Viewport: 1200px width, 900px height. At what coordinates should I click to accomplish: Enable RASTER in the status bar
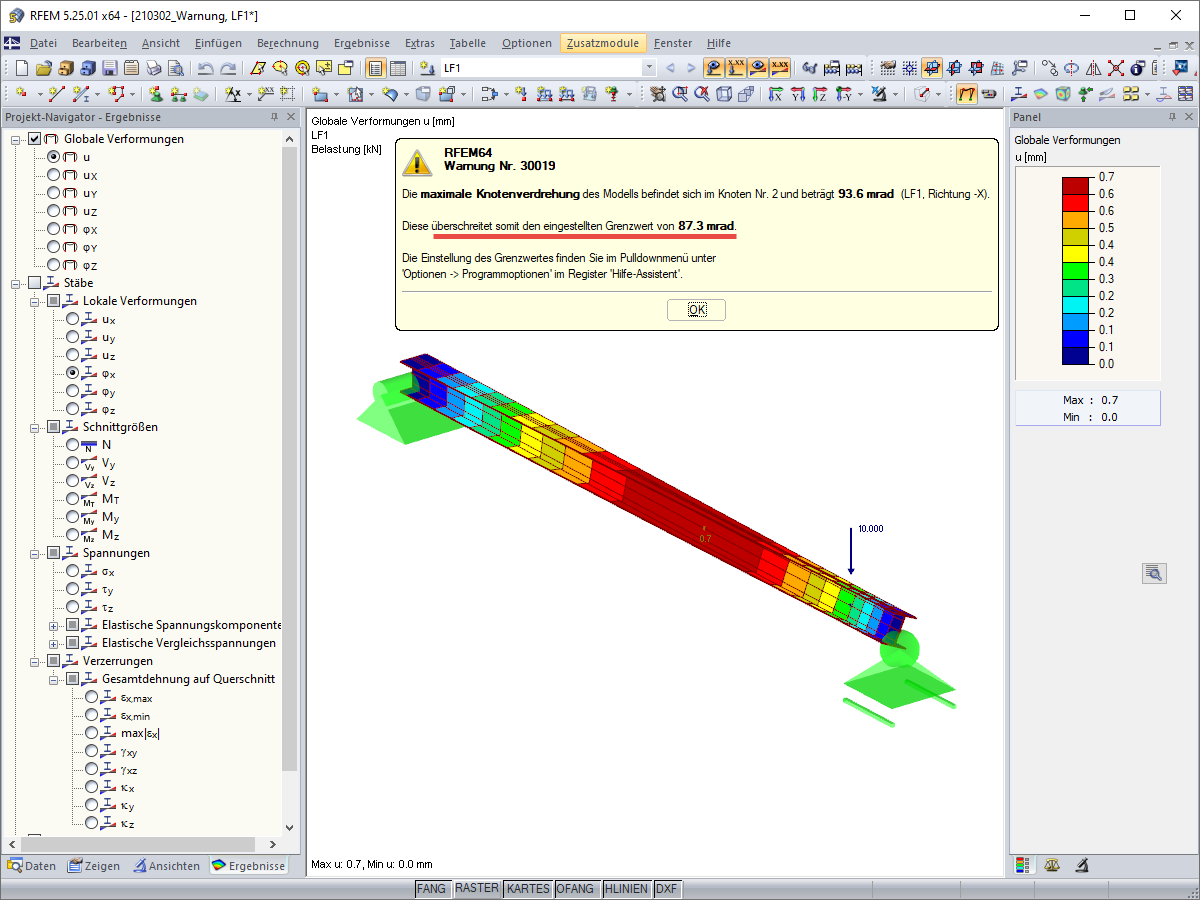click(477, 888)
